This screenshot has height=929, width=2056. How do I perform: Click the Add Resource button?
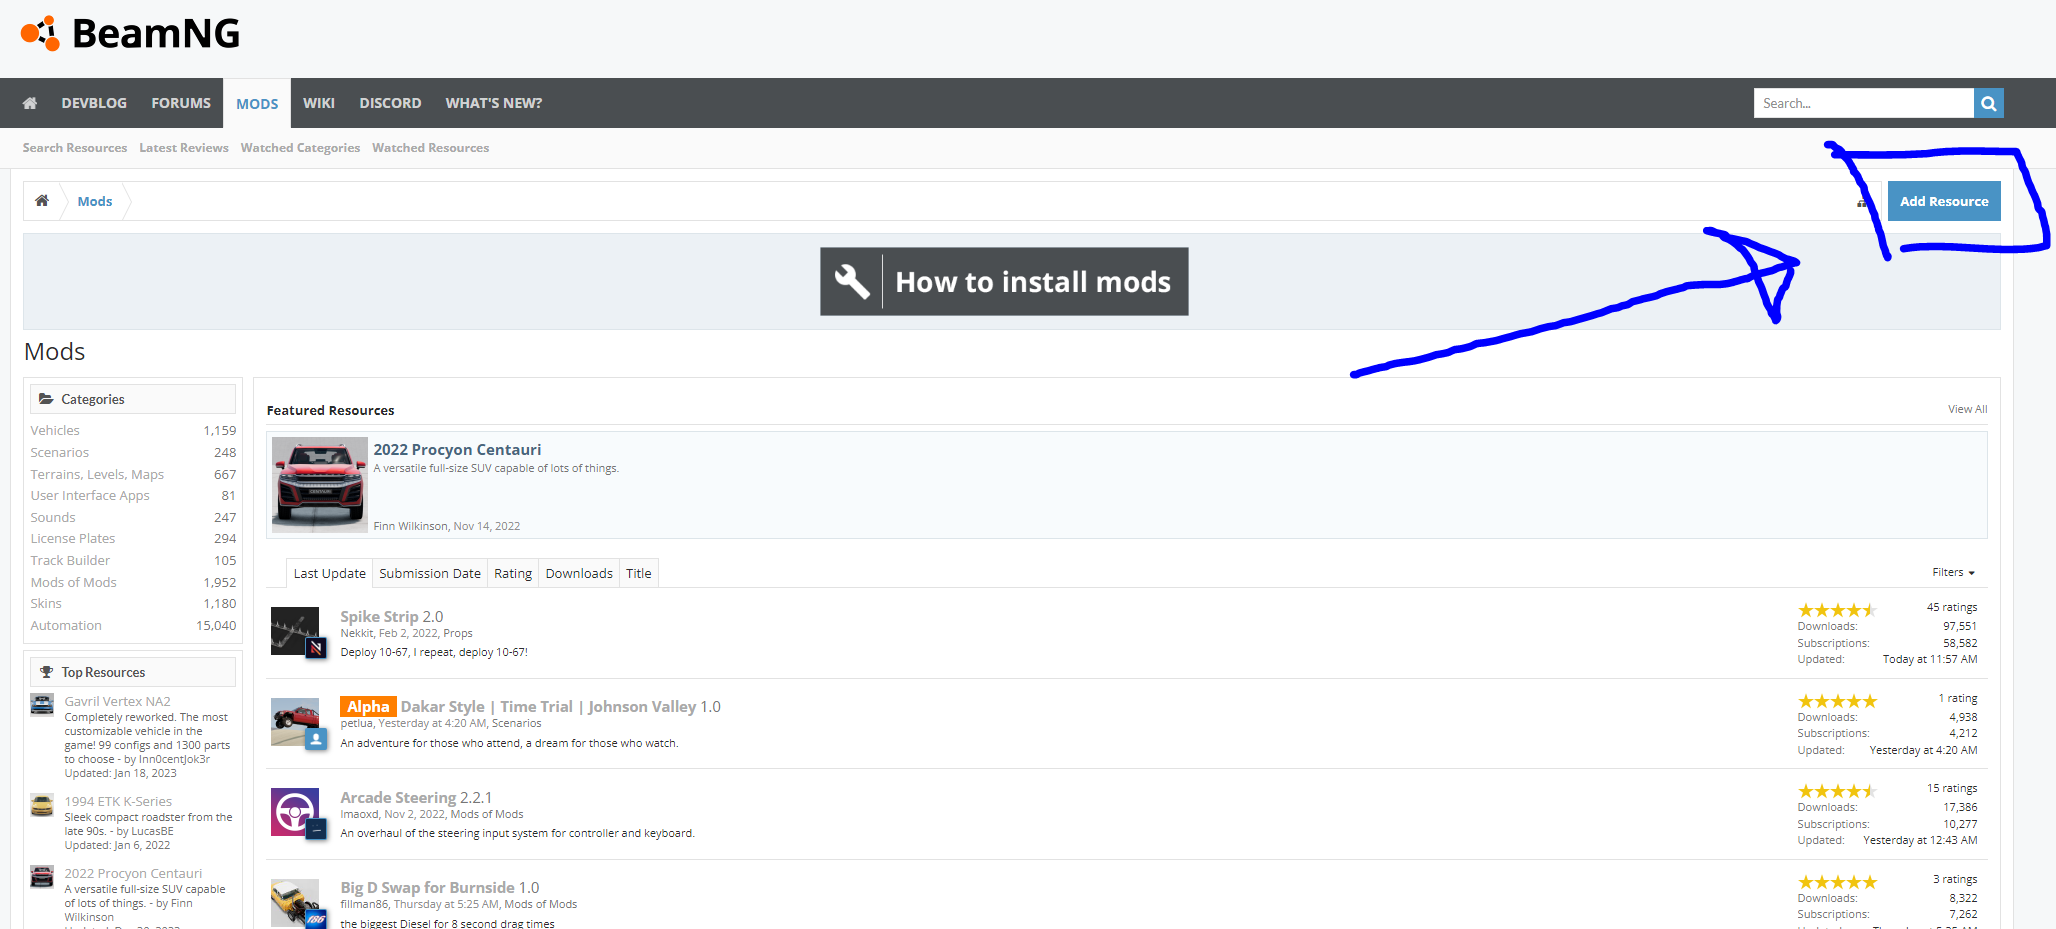(1944, 201)
